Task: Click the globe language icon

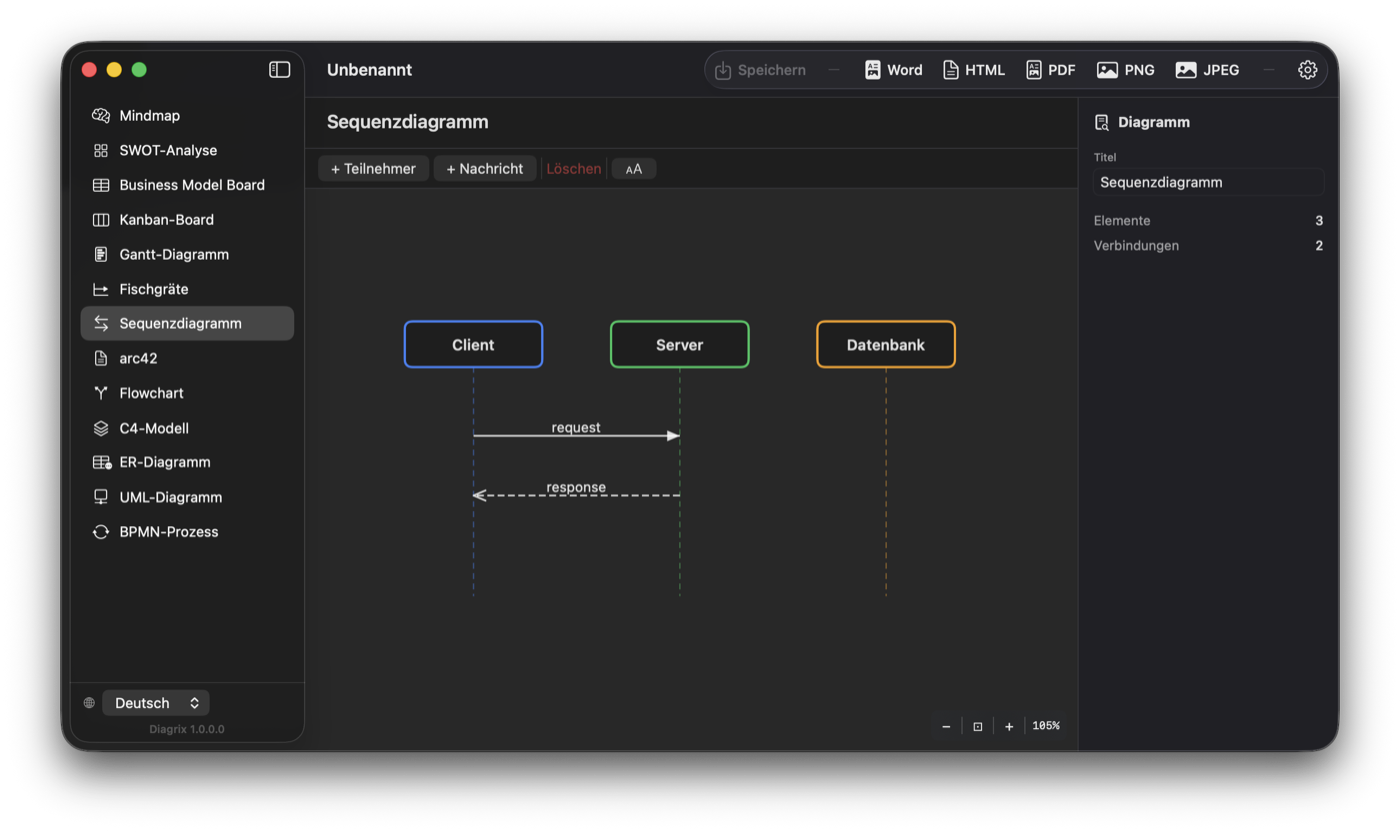Action: click(x=89, y=703)
